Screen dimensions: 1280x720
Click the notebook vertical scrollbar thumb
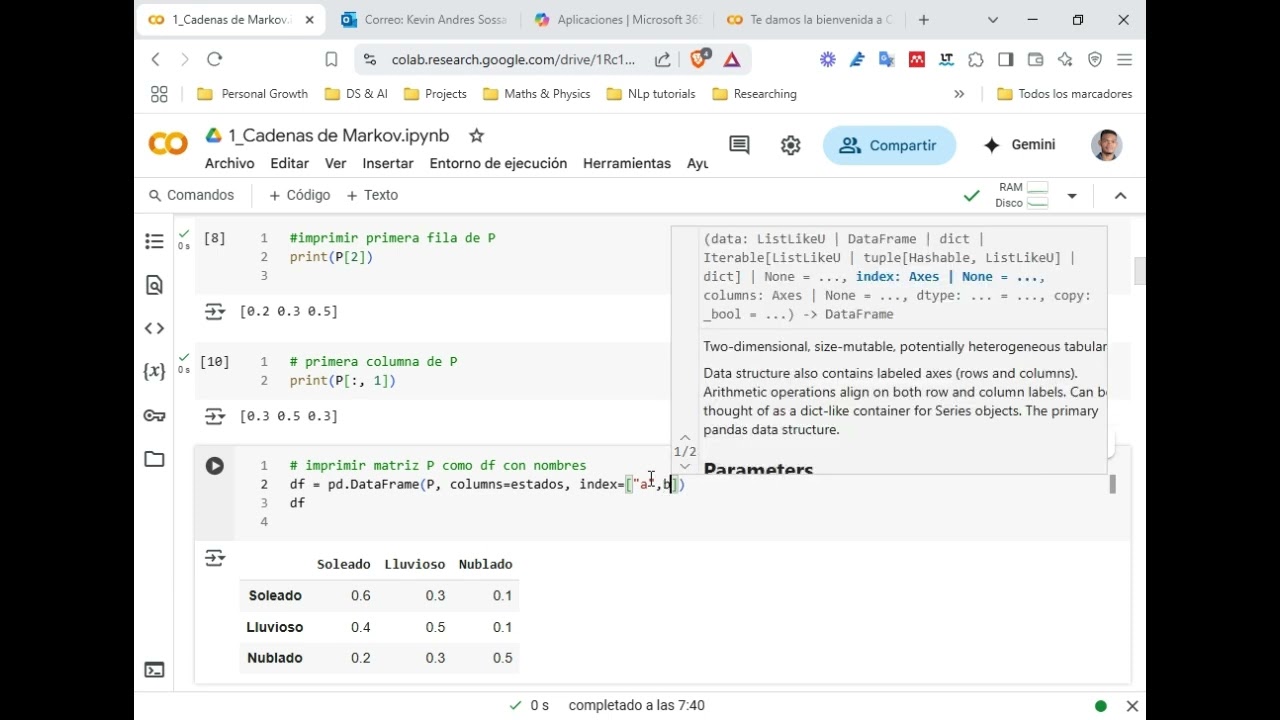(1139, 271)
